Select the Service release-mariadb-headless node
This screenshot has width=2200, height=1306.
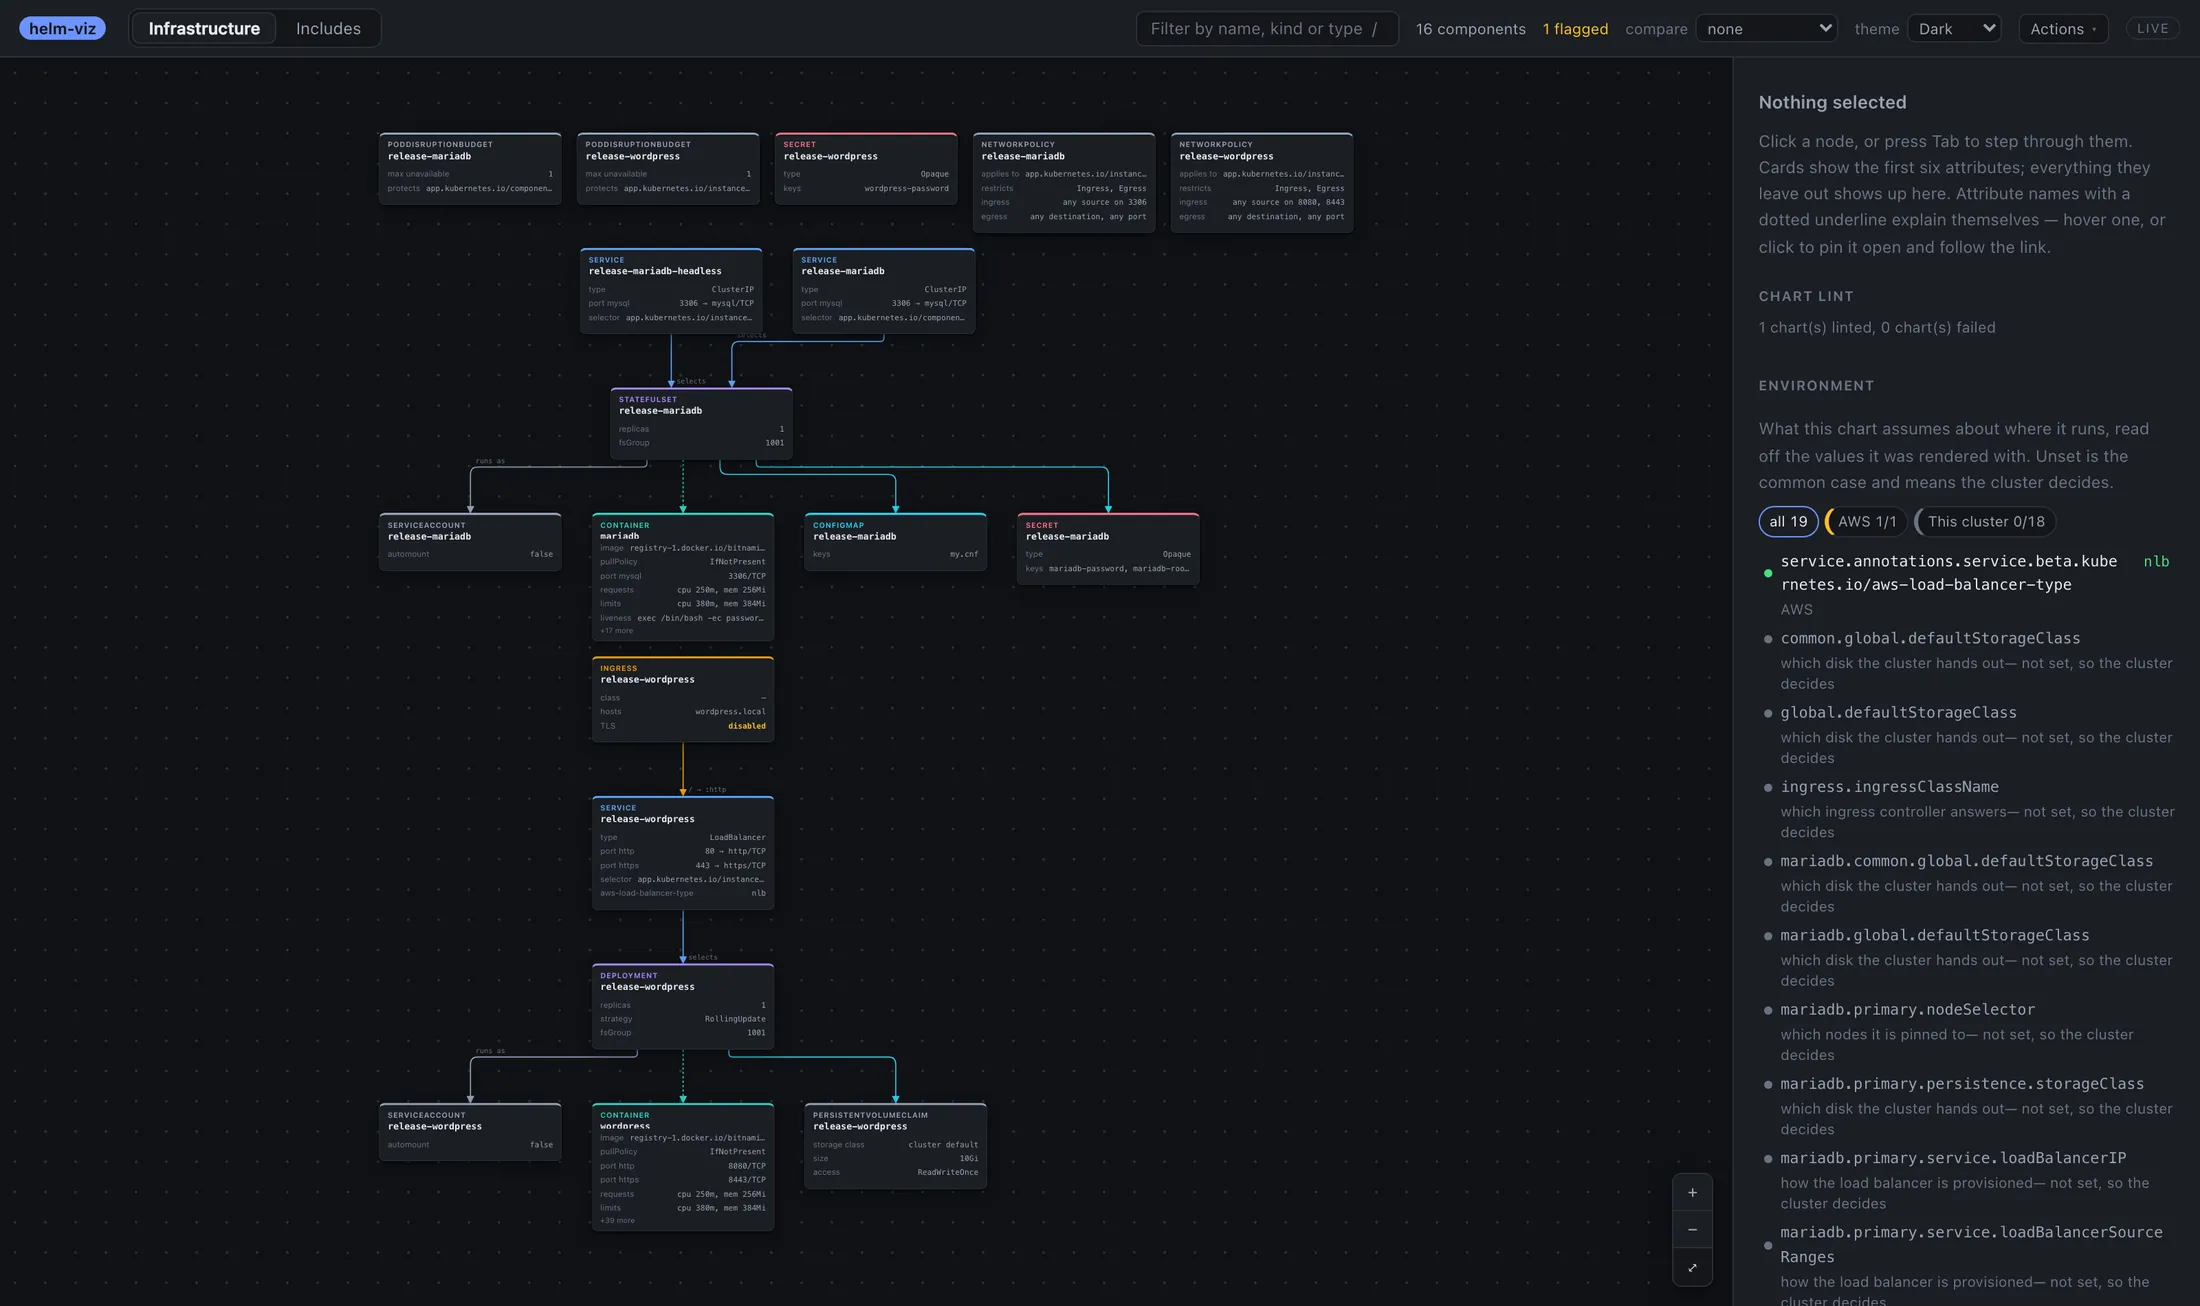(670, 290)
